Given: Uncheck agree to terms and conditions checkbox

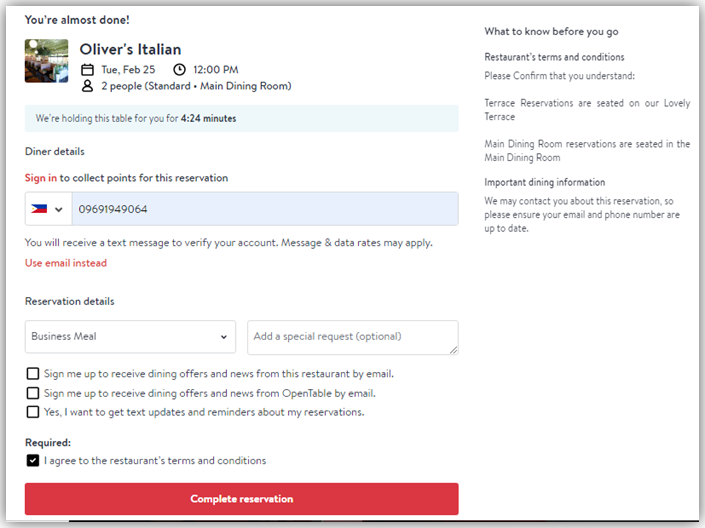Looking at the screenshot, I should coord(33,461).
